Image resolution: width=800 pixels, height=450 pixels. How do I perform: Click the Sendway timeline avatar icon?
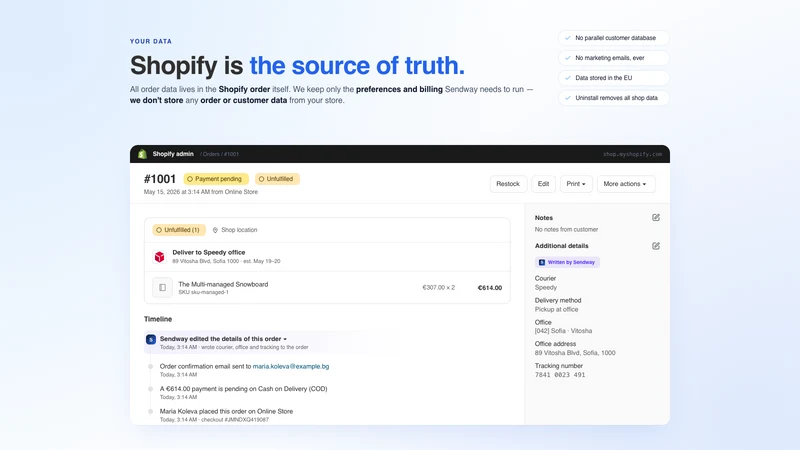(x=151, y=339)
